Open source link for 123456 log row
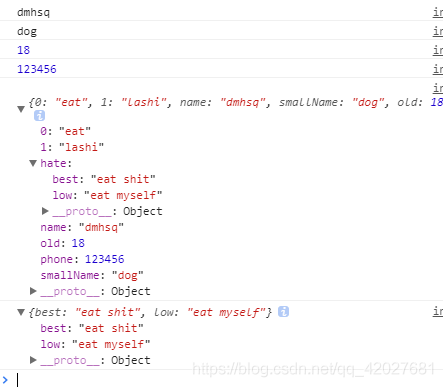This screenshot has height=387, width=443. click(438, 69)
